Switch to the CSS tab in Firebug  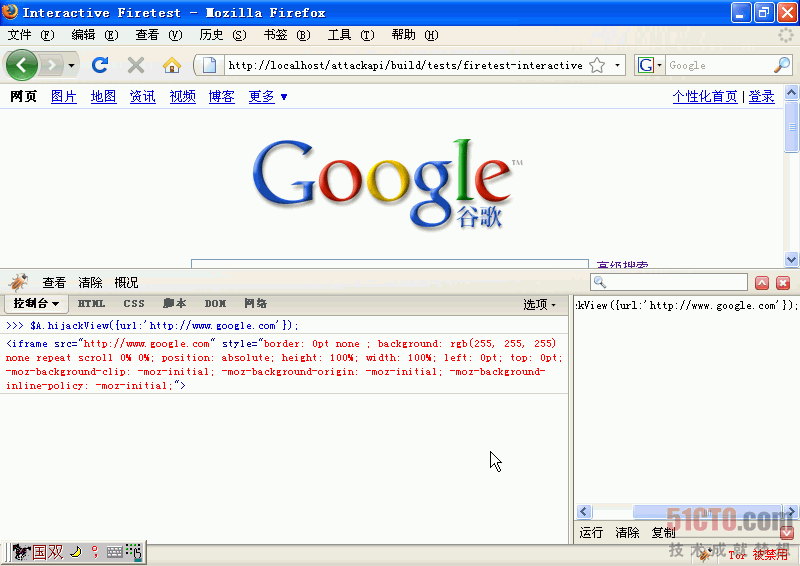pyautogui.click(x=134, y=304)
